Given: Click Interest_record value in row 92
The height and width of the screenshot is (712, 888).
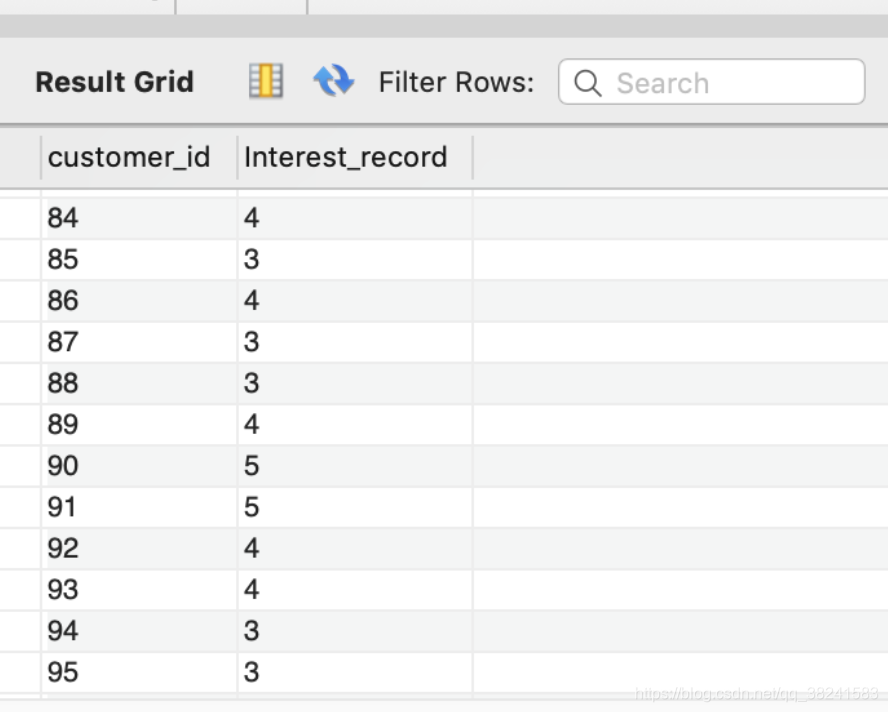Looking at the screenshot, I should [355, 549].
